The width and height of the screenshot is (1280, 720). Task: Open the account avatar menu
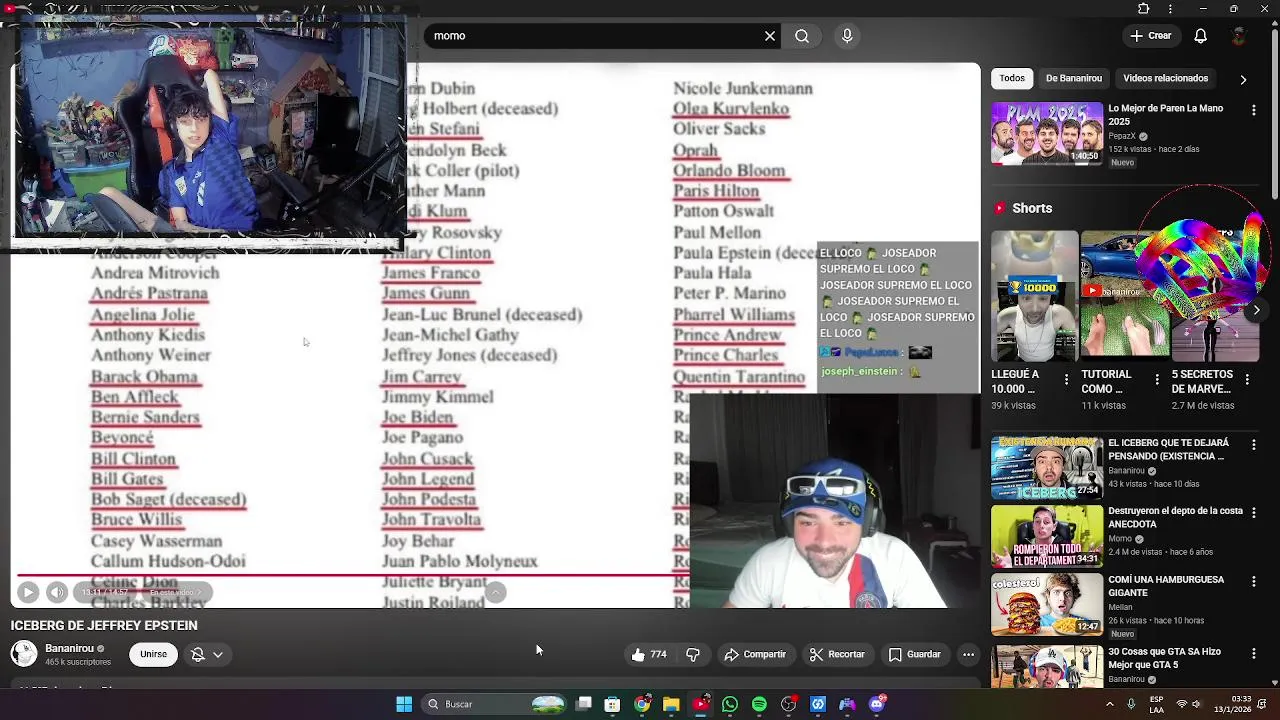(1240, 36)
